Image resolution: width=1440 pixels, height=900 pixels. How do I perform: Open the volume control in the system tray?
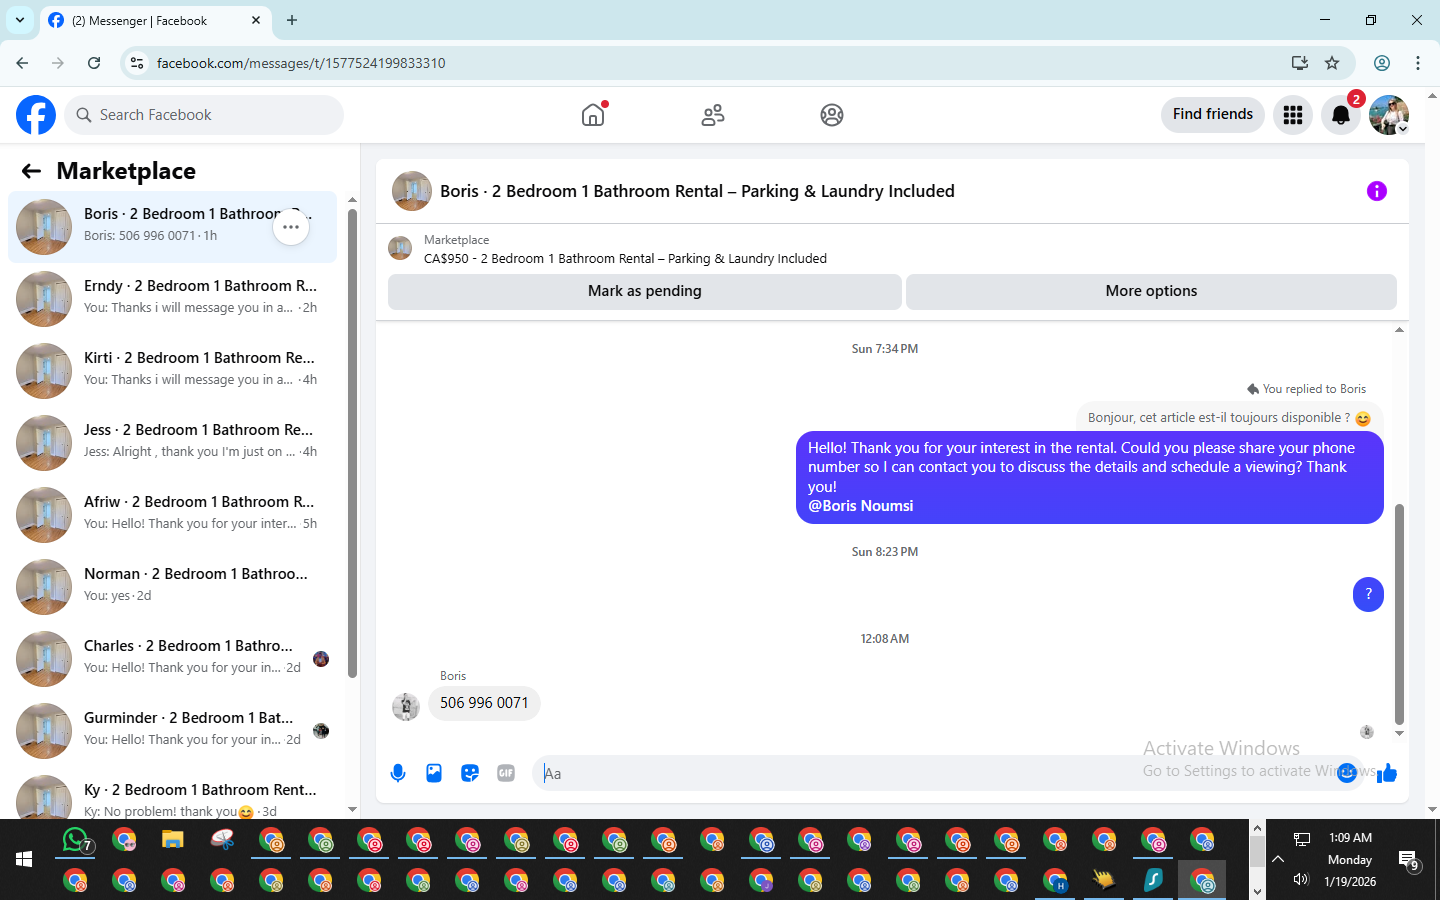click(1301, 880)
